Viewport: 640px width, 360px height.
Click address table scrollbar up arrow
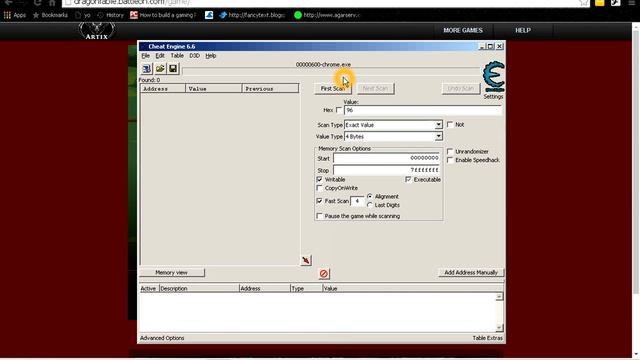tap(499, 296)
